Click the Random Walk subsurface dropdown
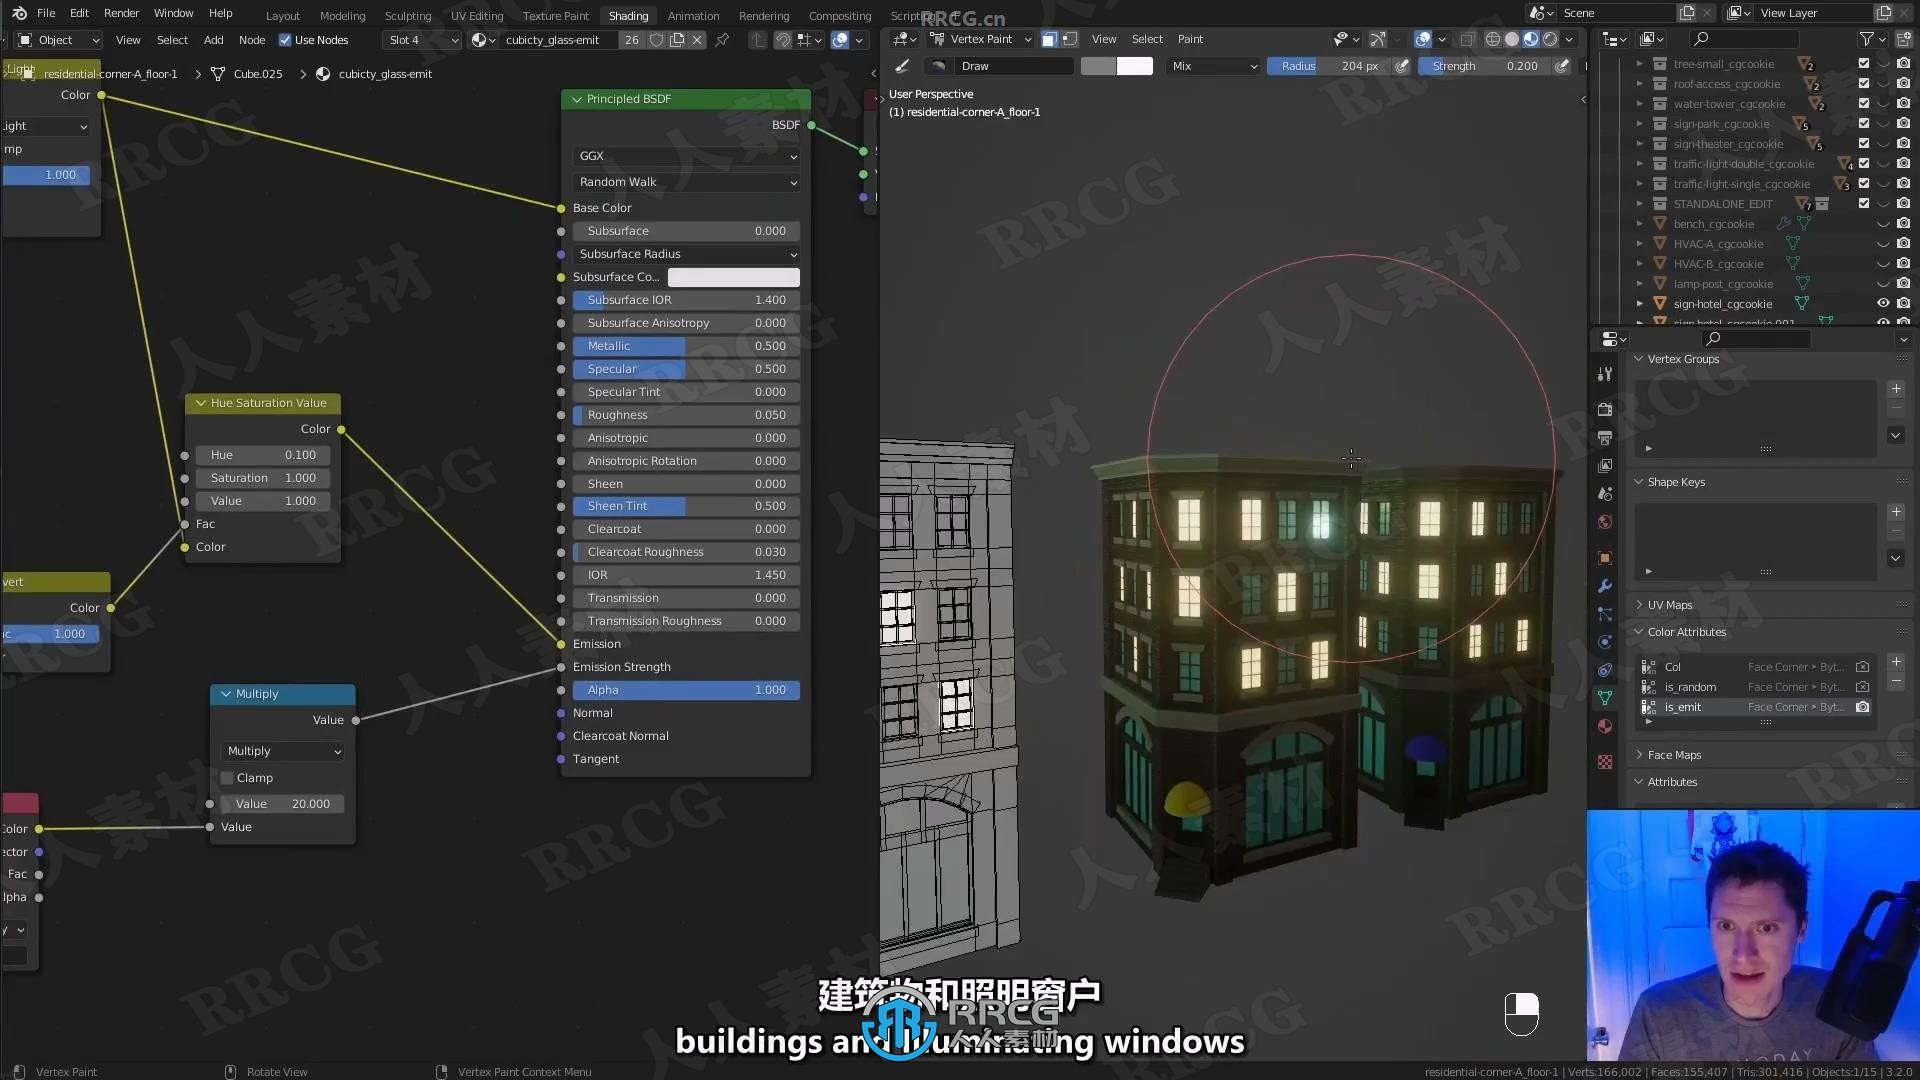This screenshot has height=1080, width=1920. 684,181
